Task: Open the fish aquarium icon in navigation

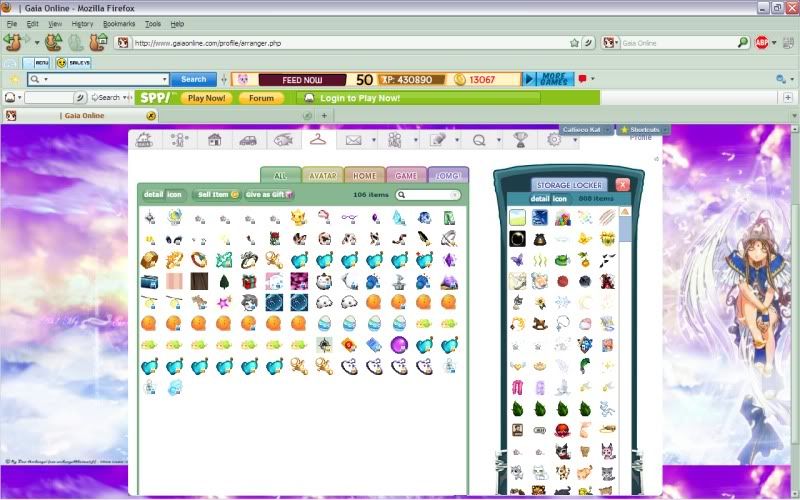Action: tap(283, 139)
